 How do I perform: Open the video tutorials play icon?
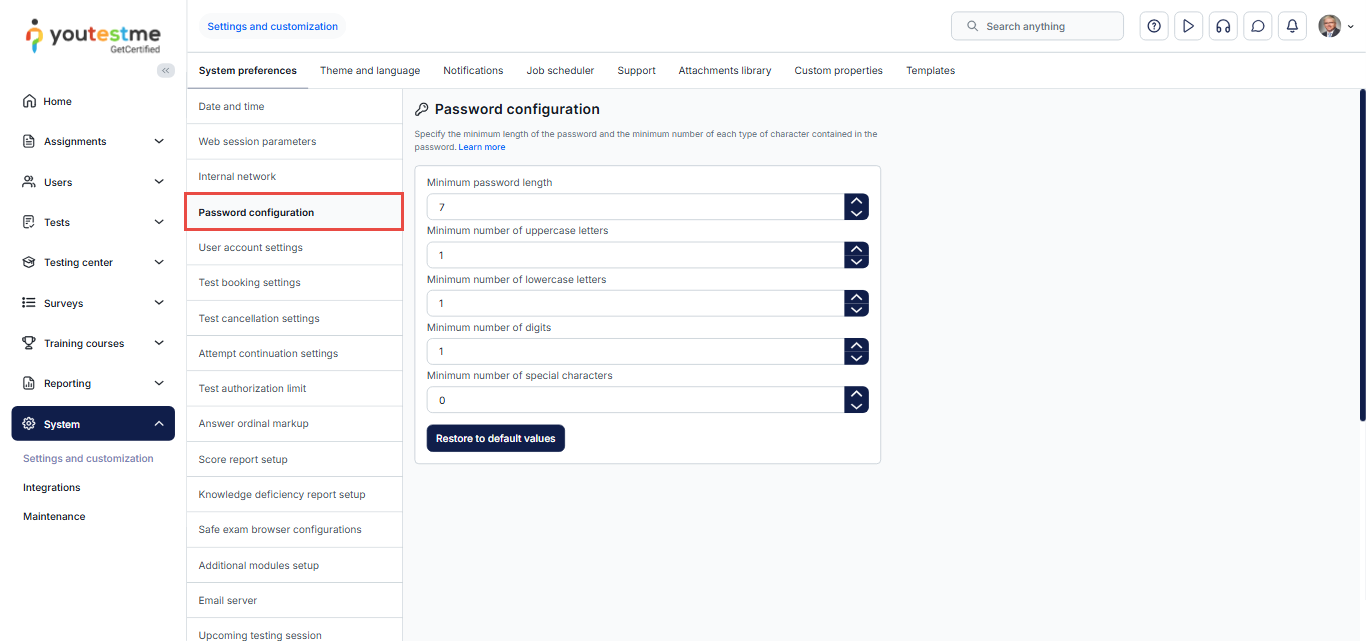1188,26
